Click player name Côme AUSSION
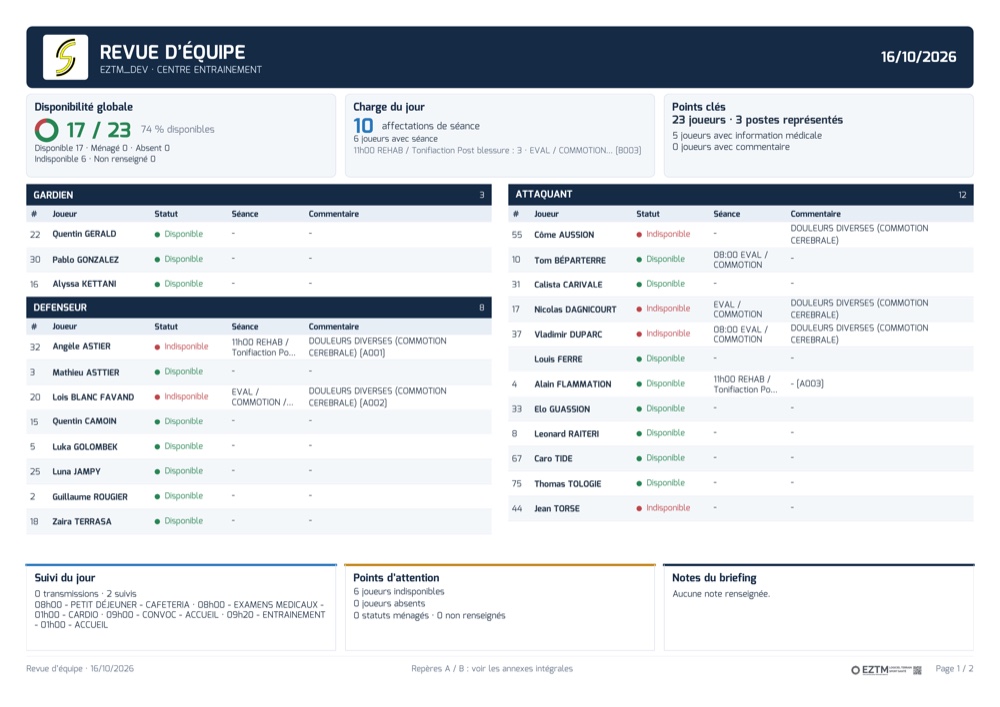1000x707 pixels. pos(564,235)
